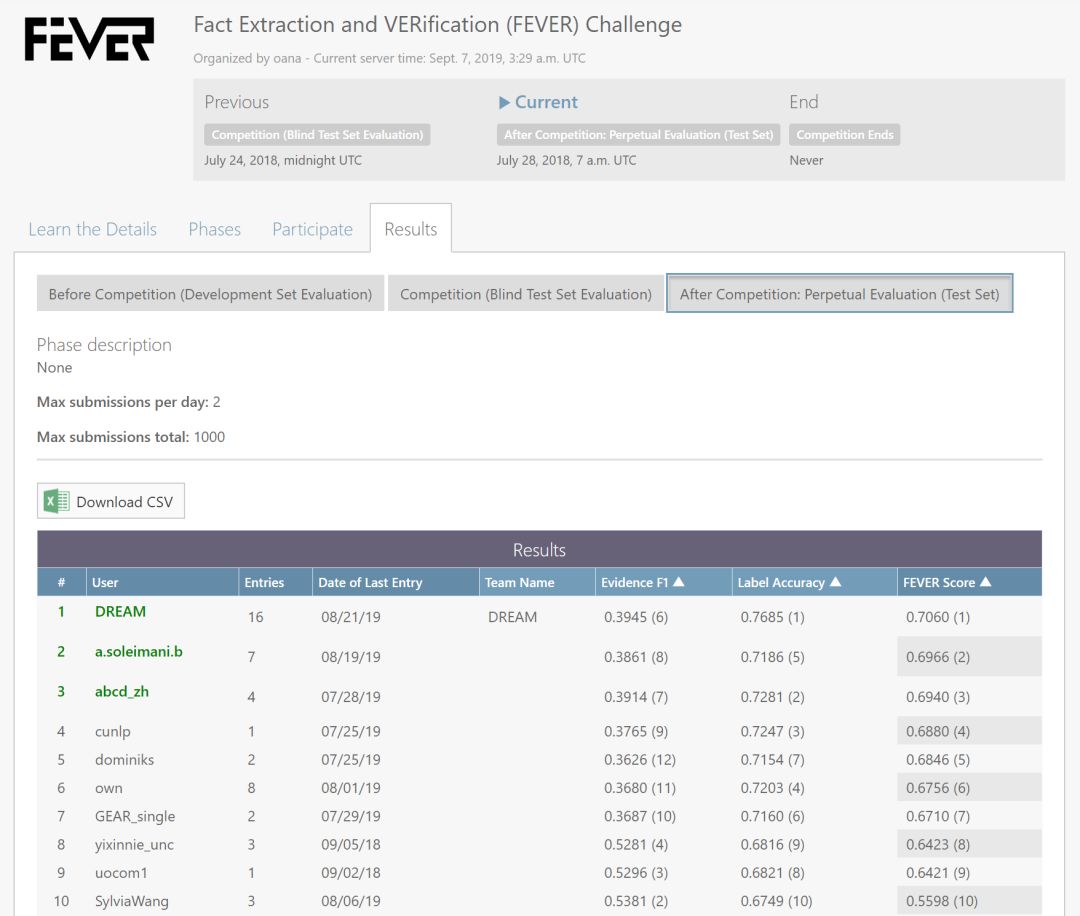Show Before Competition Development Set results
The image size is (1080, 916).
(210, 293)
